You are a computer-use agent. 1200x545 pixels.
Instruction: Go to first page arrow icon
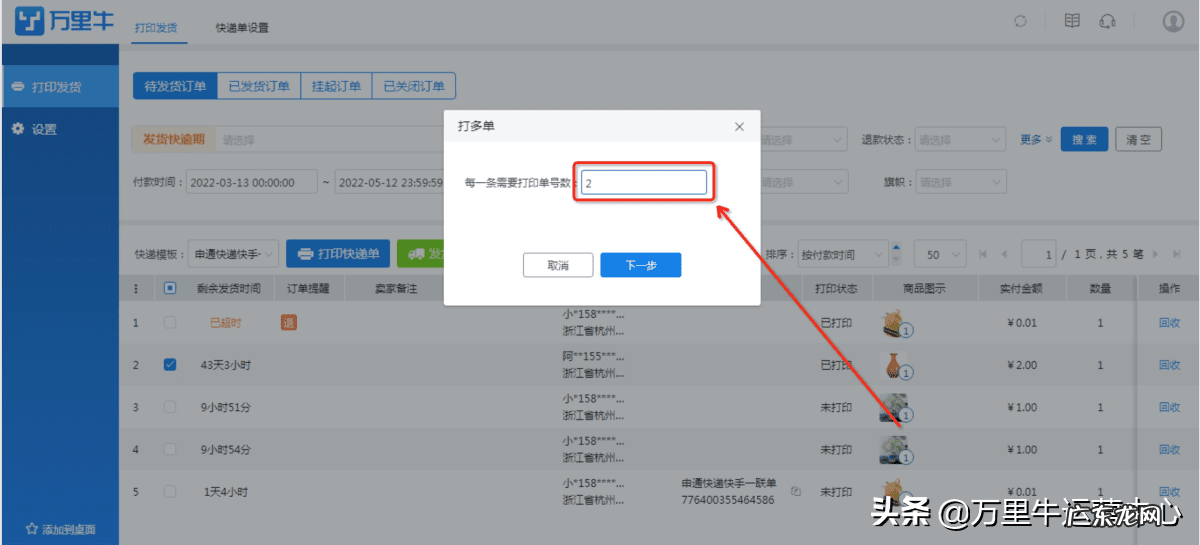tap(982, 254)
